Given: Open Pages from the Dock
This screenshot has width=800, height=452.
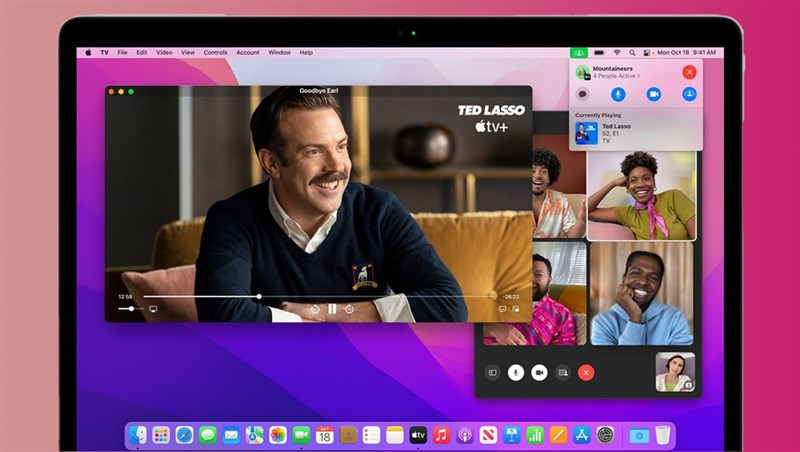Looking at the screenshot, I should pyautogui.click(x=558, y=435).
